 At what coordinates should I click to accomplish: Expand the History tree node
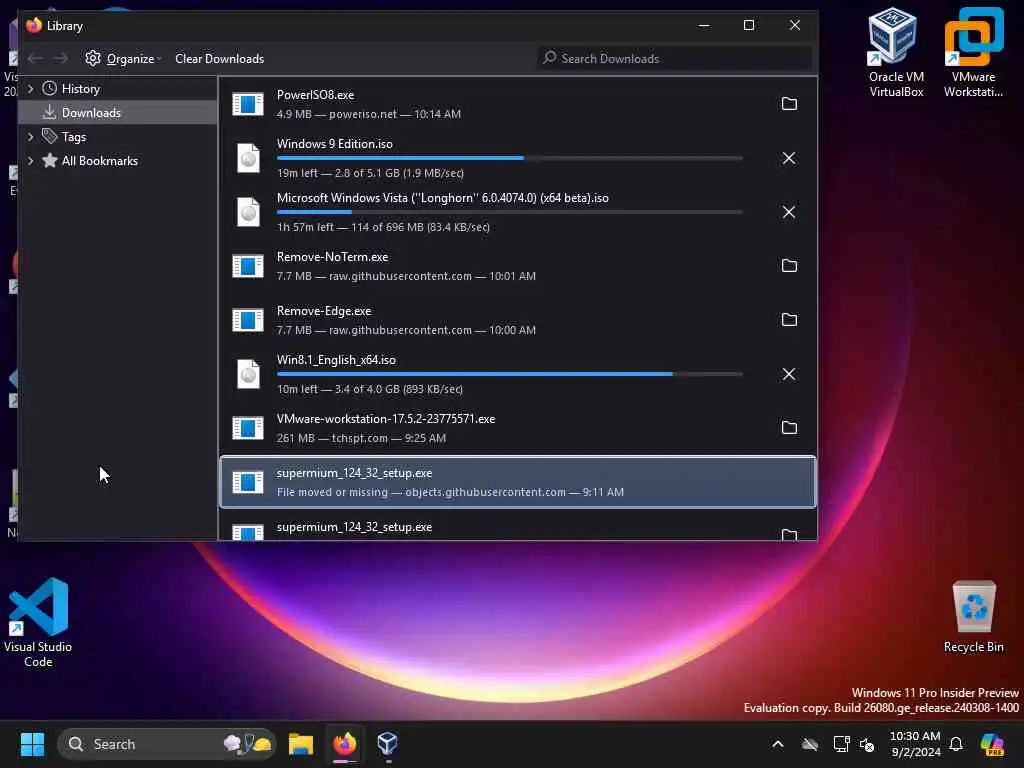click(x=30, y=88)
